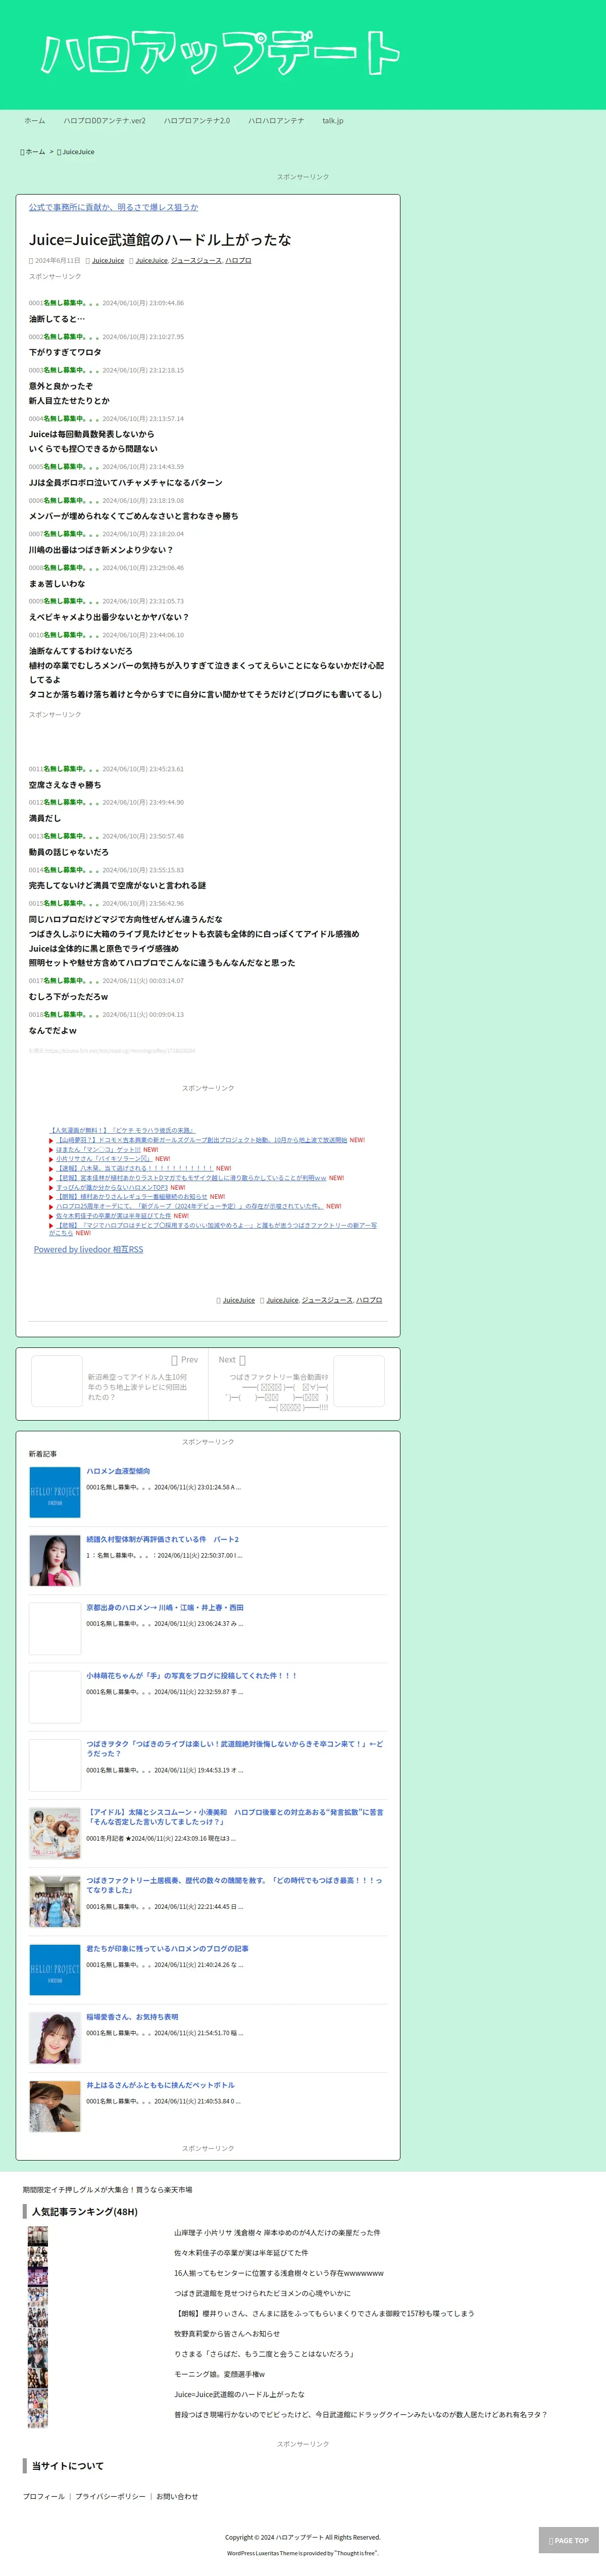
Task: Click 期間限定イチ押しグルメが大集合 Rakuten text
Action: [x=108, y=2190]
